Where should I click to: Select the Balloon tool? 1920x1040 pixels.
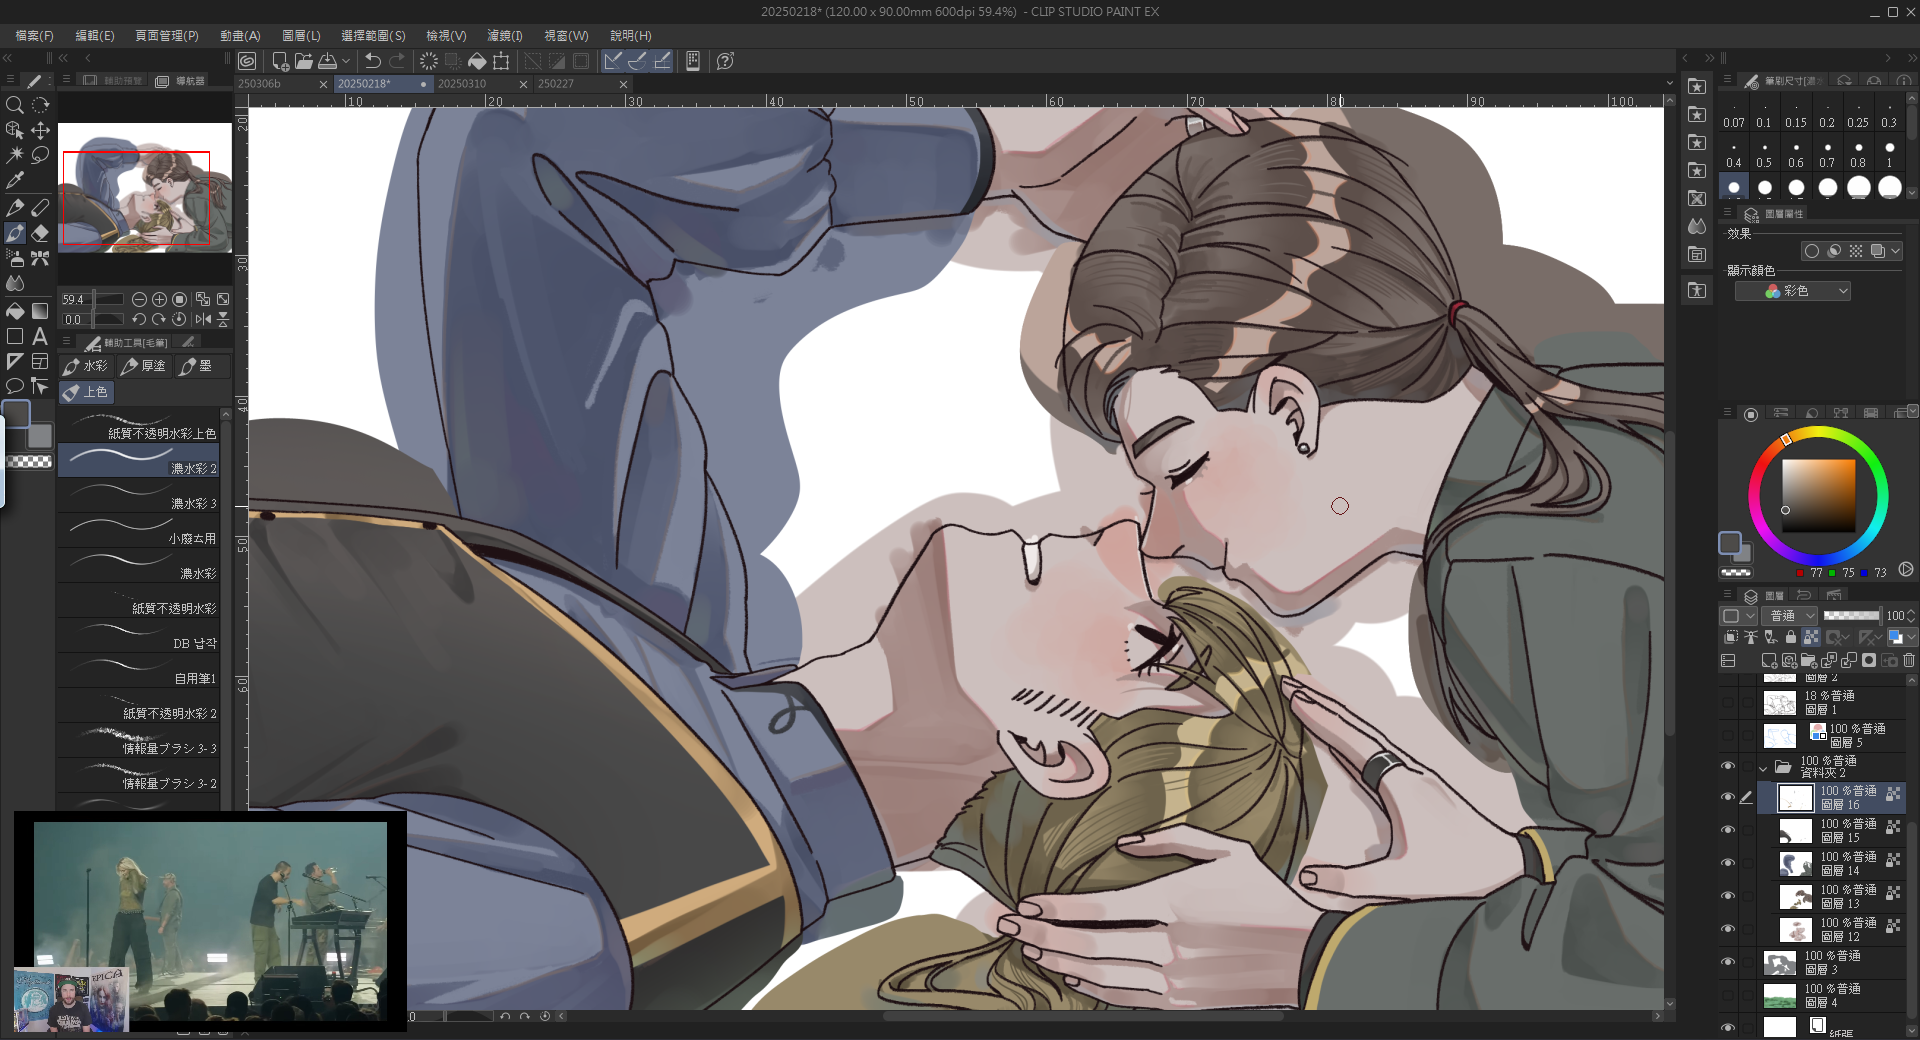point(15,386)
